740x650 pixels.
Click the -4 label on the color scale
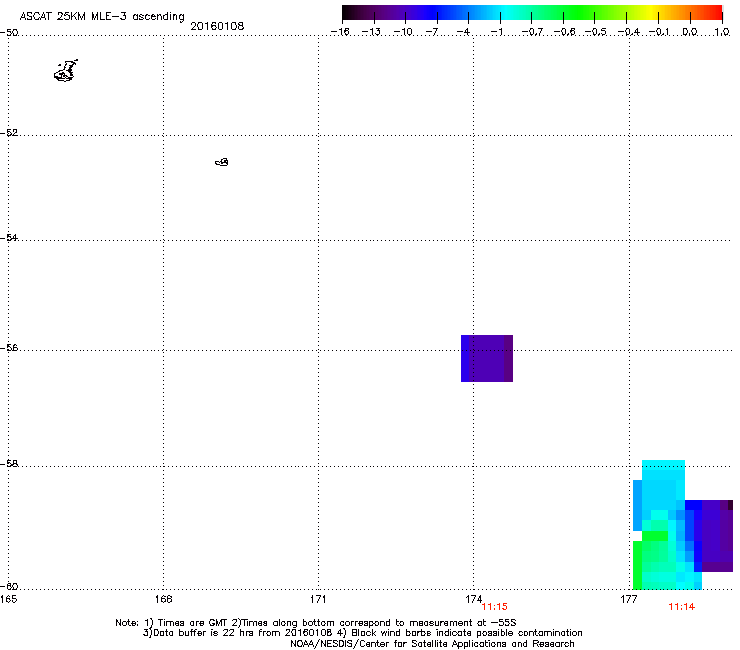point(463,32)
